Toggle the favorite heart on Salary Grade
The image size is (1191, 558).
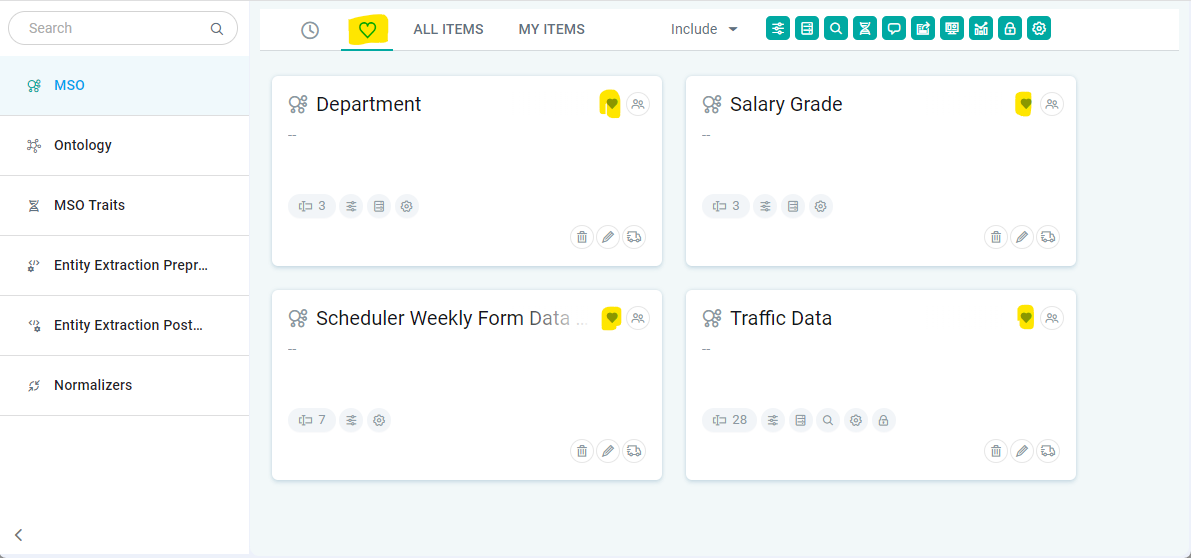(x=1025, y=103)
